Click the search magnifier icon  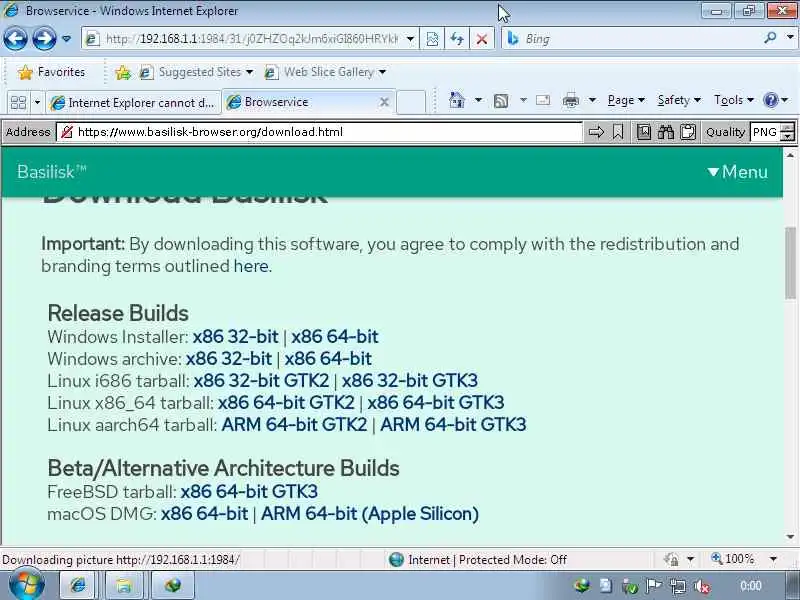pyautogui.click(x=770, y=38)
